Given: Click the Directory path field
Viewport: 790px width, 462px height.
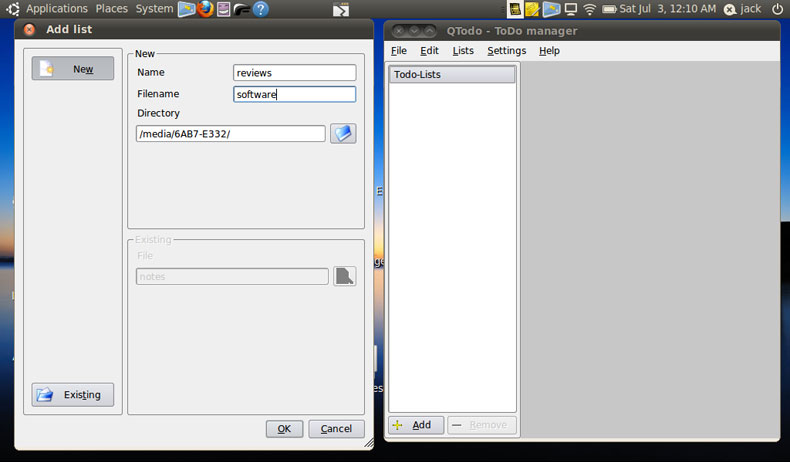Looking at the screenshot, I should click(230, 134).
